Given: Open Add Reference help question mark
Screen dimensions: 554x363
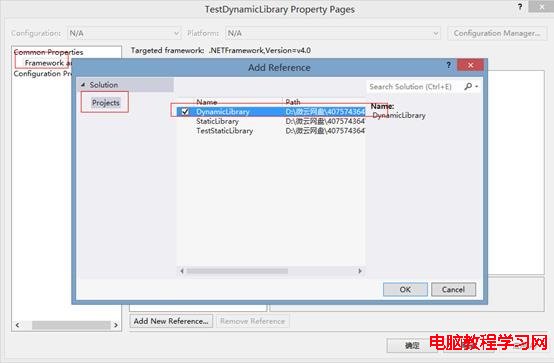Looking at the screenshot, I should pos(448,65).
